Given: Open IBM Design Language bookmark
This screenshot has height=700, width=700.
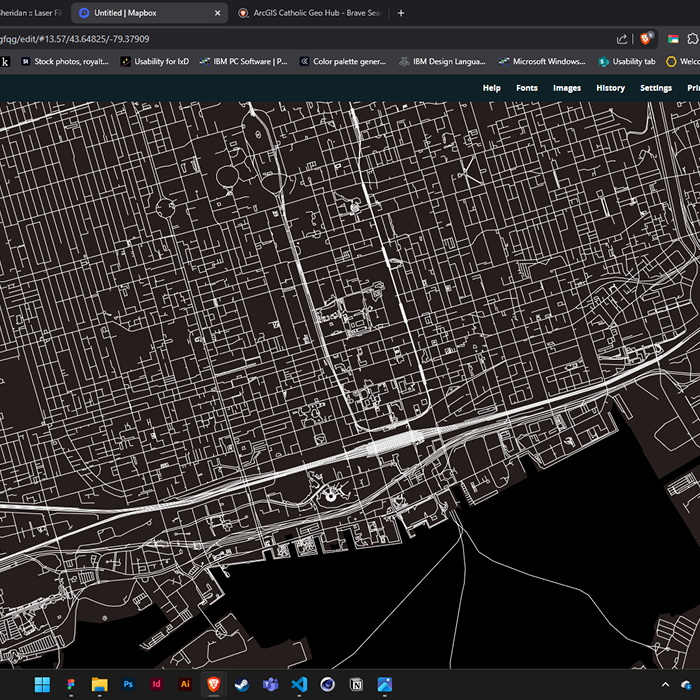Looking at the screenshot, I should pos(442,61).
